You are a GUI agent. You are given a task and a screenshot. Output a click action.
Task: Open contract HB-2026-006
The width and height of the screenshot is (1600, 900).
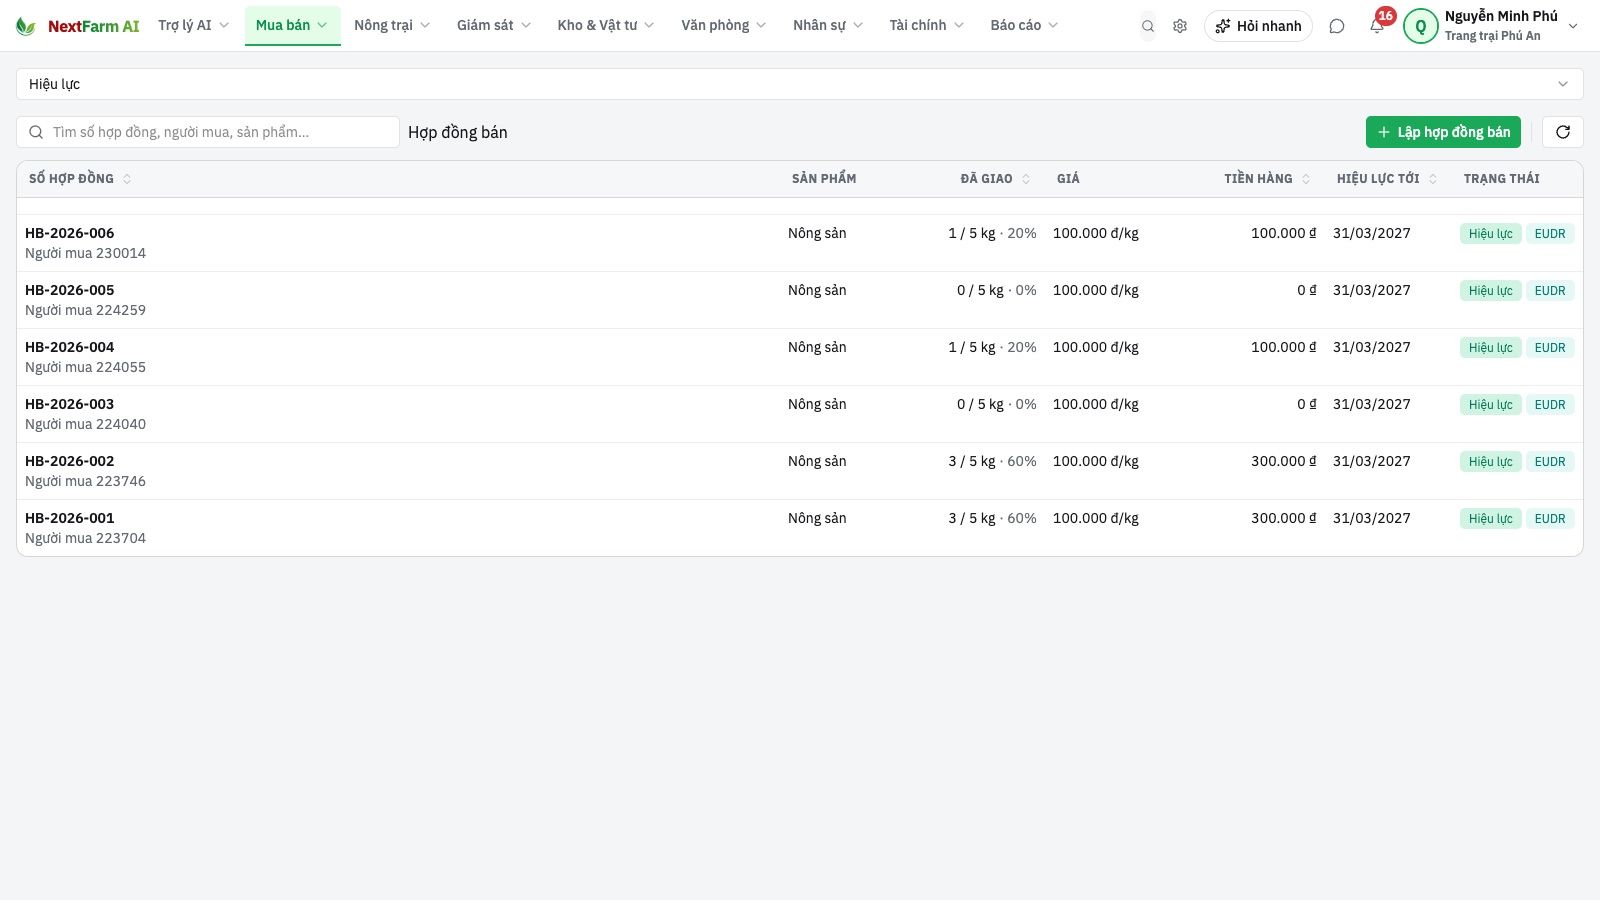[70, 233]
